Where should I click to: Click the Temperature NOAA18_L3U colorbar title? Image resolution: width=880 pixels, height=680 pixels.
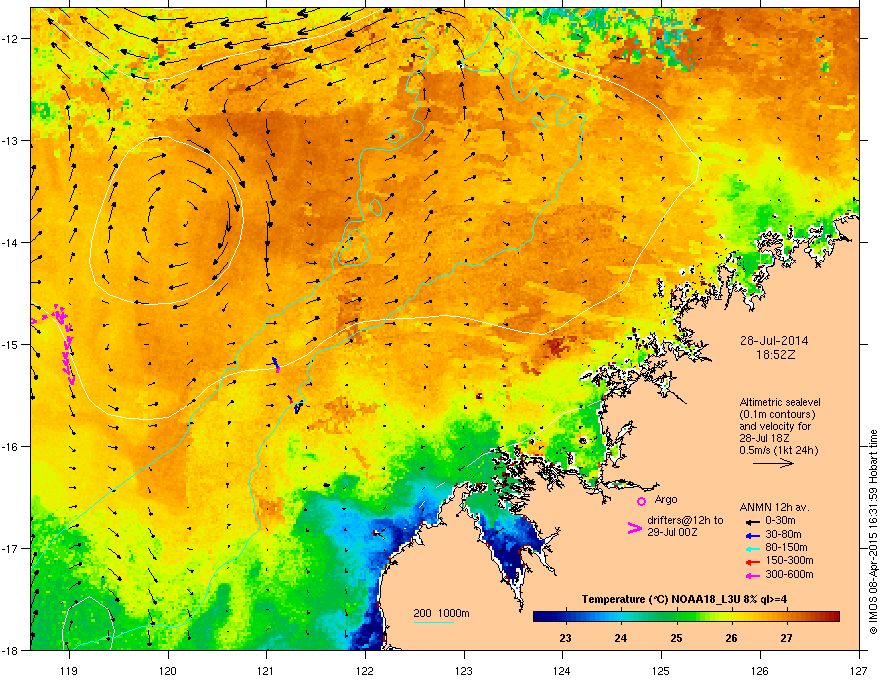pos(684,599)
